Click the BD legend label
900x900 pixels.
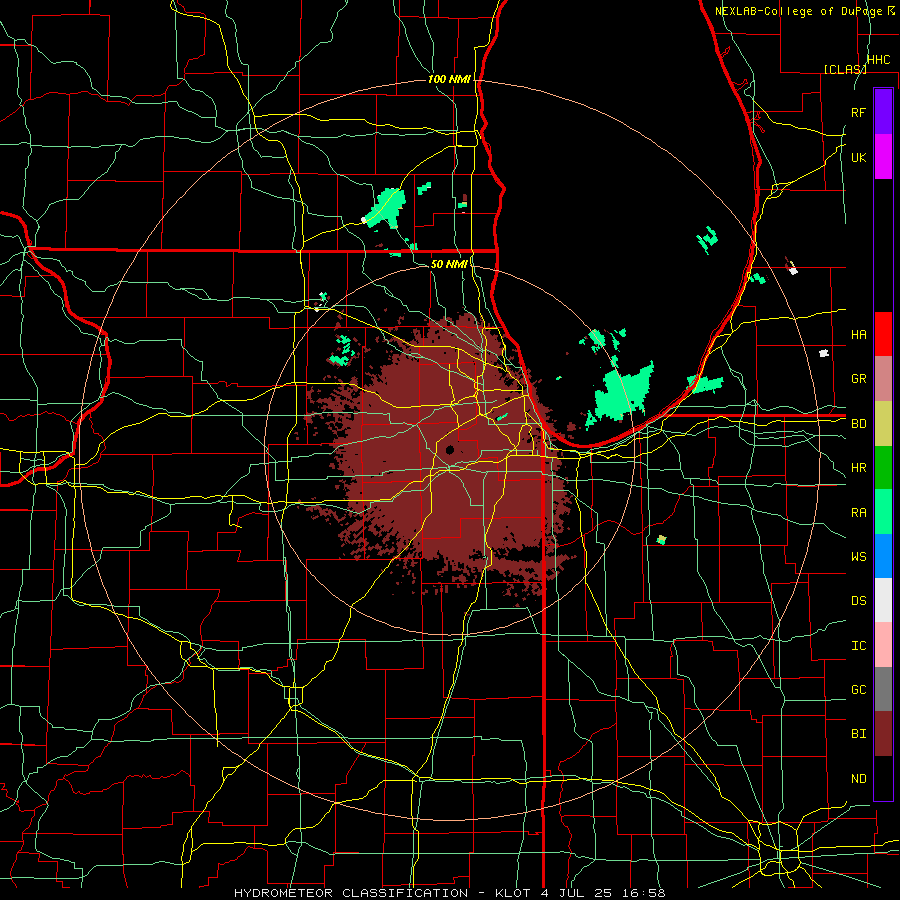pos(858,424)
